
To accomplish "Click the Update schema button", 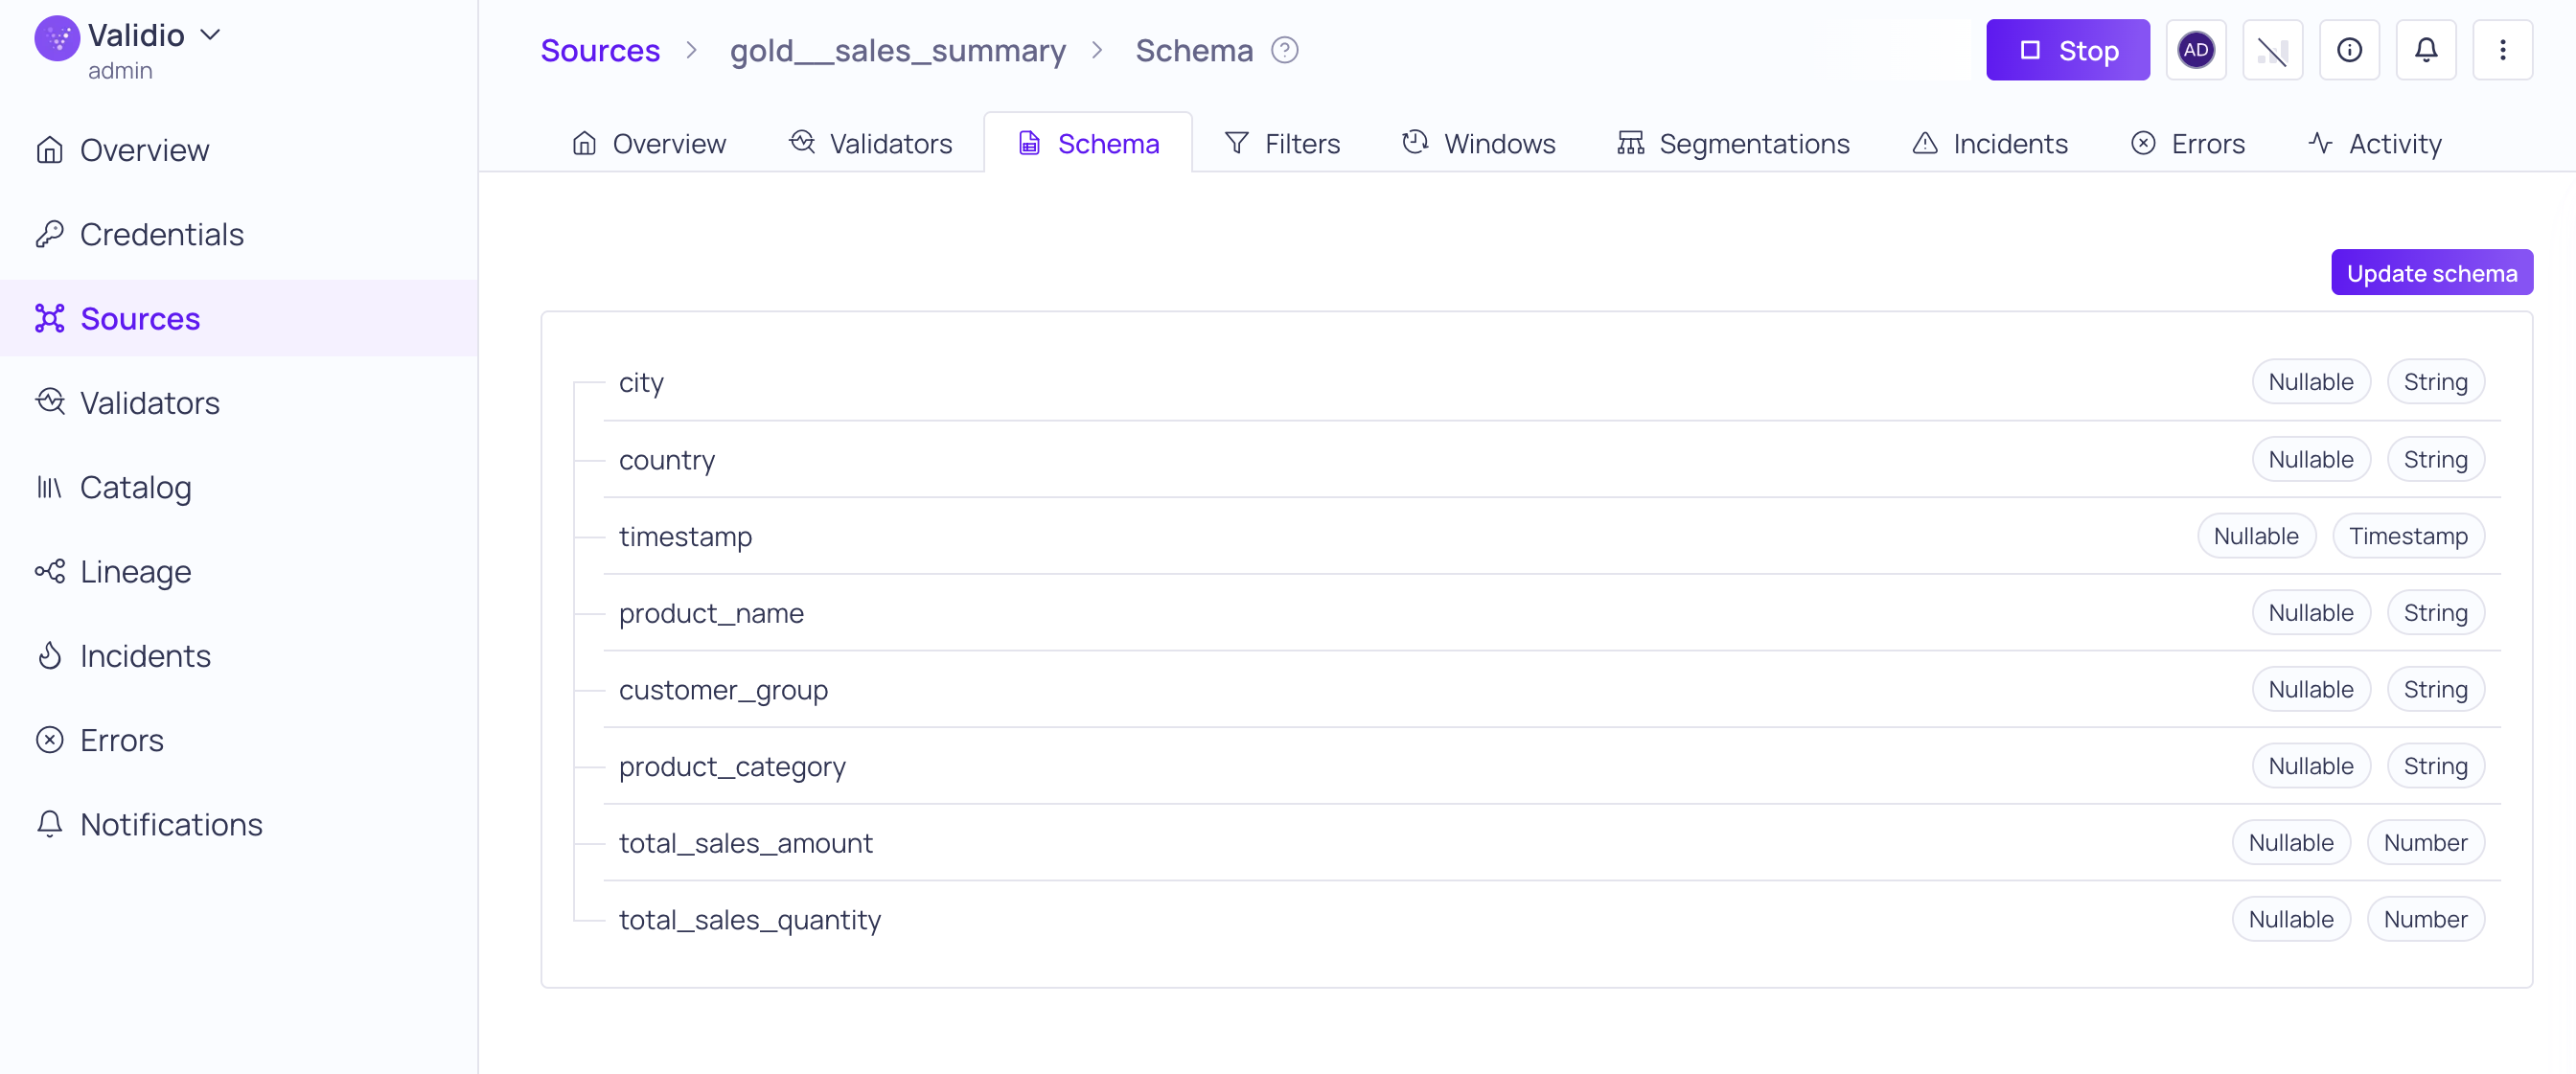I will pyautogui.click(x=2430, y=273).
